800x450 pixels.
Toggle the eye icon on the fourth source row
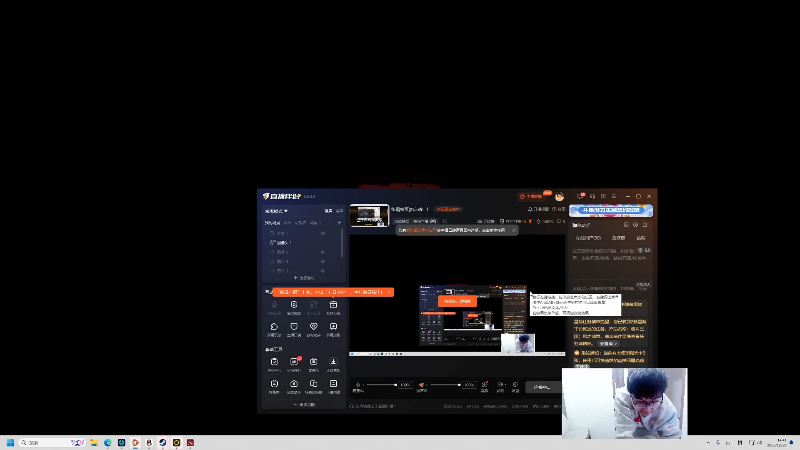(322, 261)
